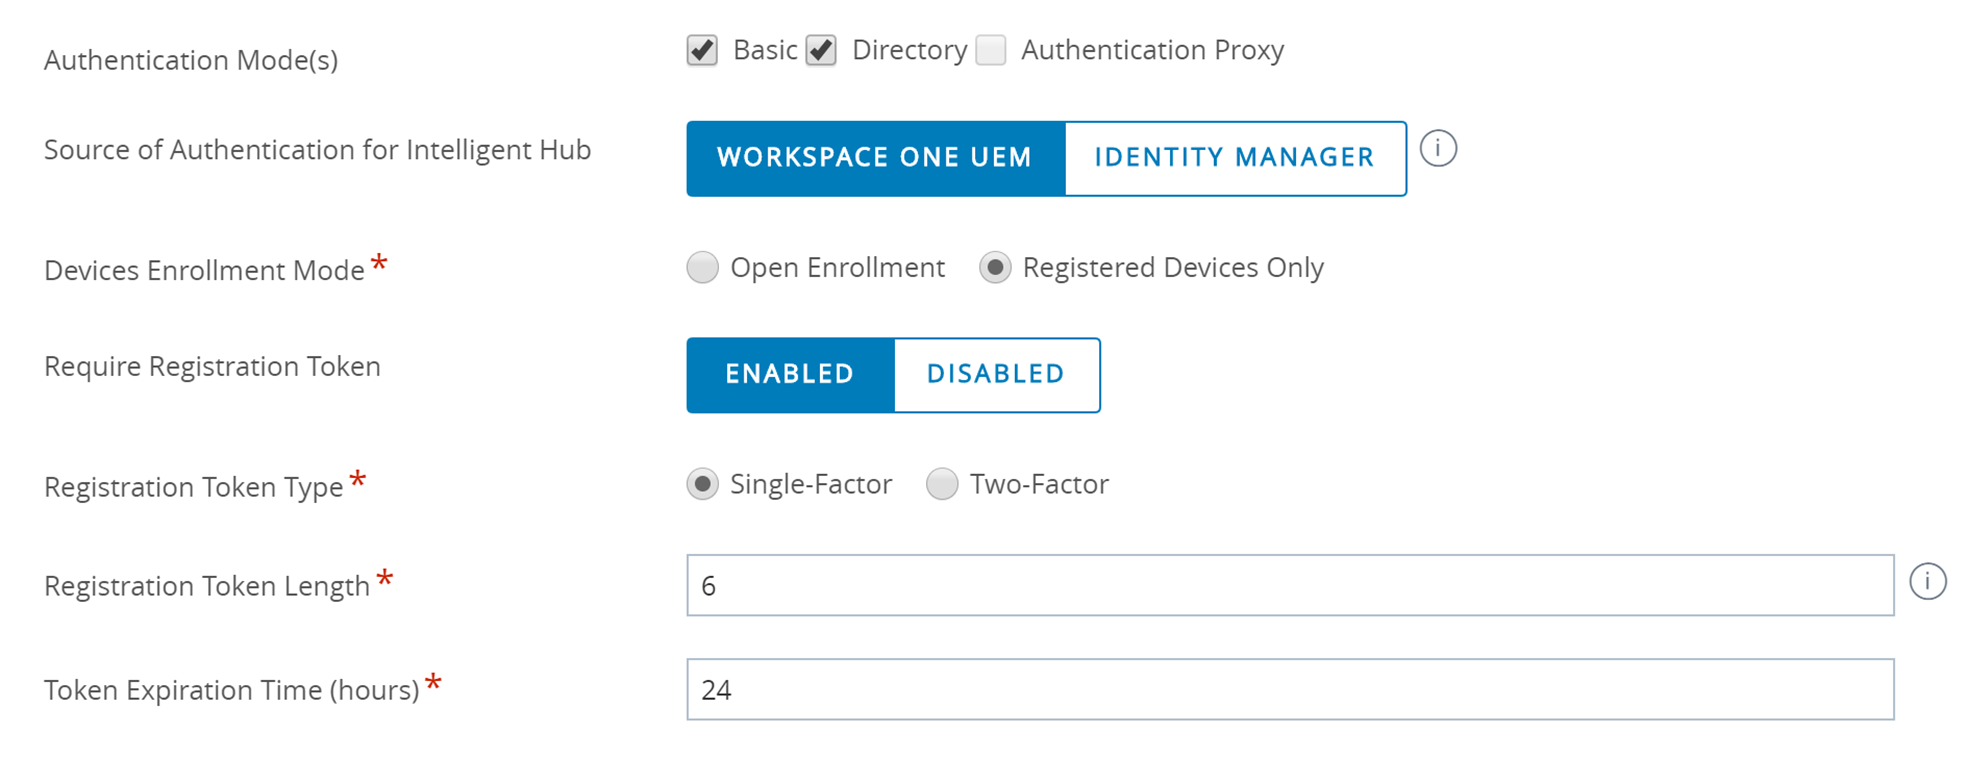
Task: Click the Token Expiration Time (hours) label
Action: click(x=232, y=690)
